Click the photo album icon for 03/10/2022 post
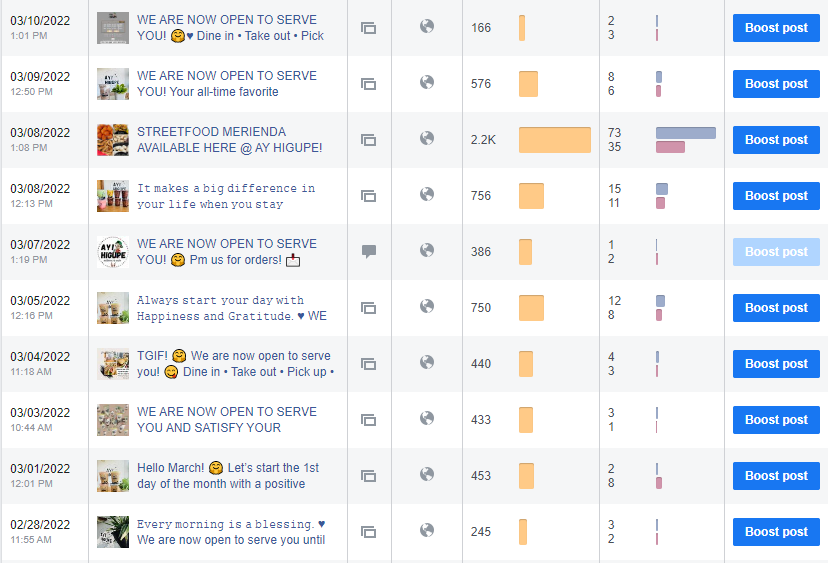Viewport: 828px width, 563px height. pos(368,28)
